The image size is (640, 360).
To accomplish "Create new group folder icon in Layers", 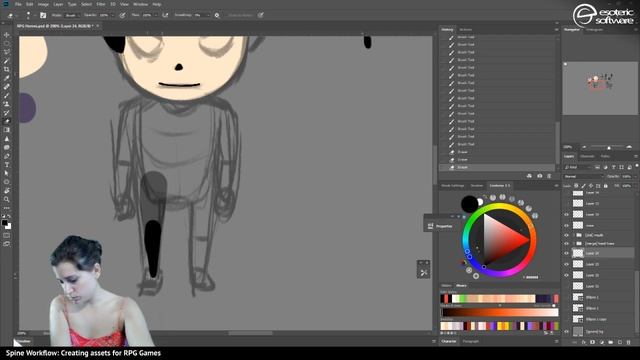I will [611, 342].
